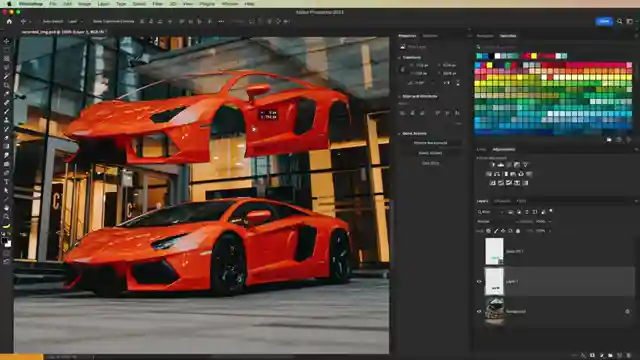The width and height of the screenshot is (640, 360).
Task: Select the Eyedropper tool
Action: (7, 94)
